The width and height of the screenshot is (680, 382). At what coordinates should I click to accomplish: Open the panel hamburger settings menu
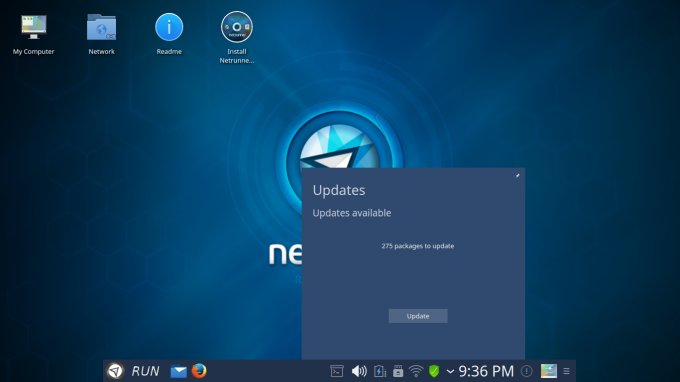tap(566, 371)
